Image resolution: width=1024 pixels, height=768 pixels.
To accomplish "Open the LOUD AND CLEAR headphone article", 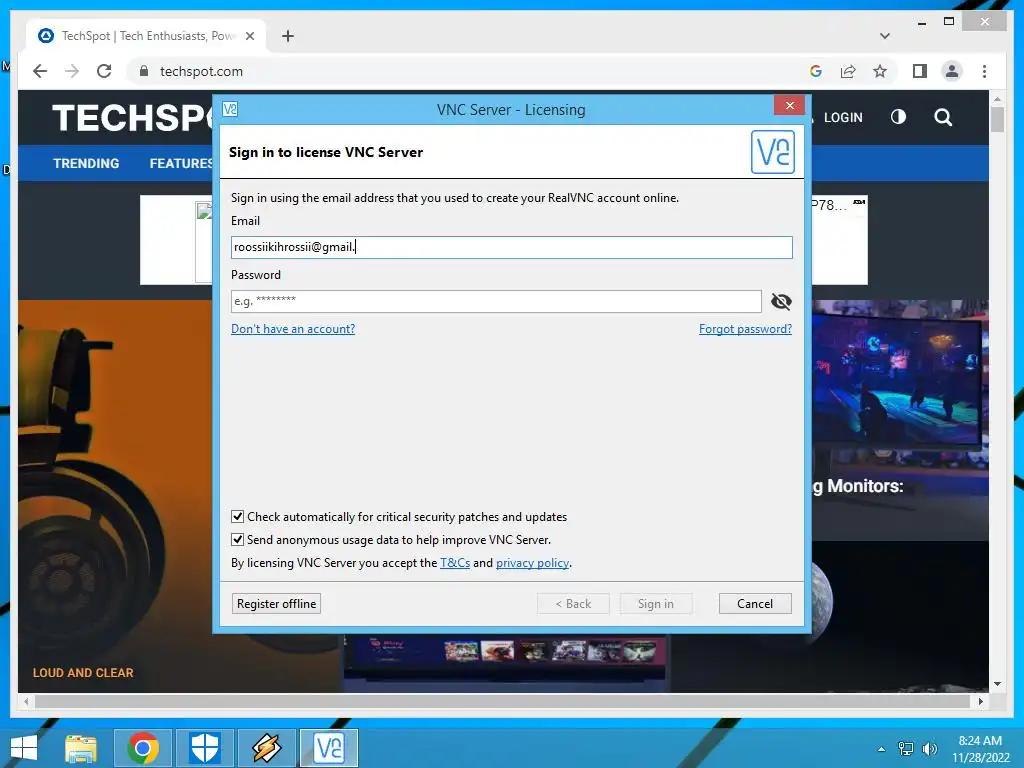I will [83, 673].
